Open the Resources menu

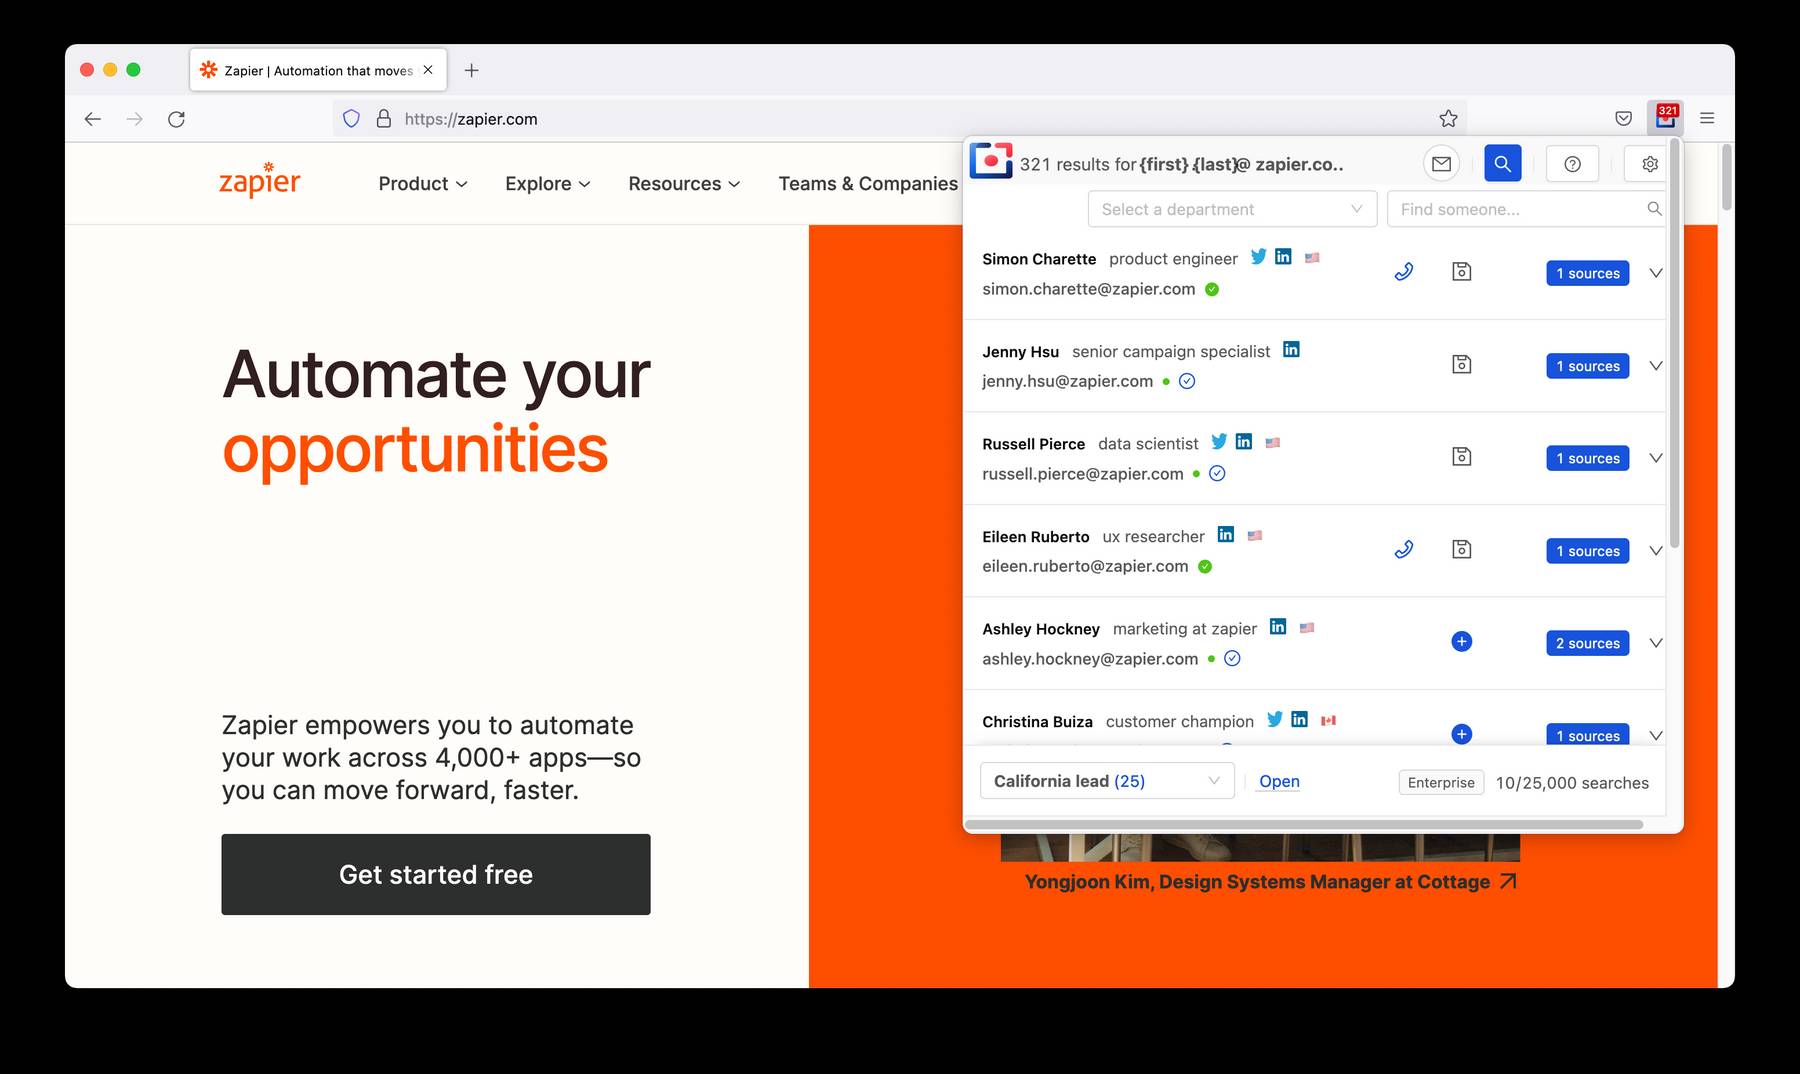(685, 184)
